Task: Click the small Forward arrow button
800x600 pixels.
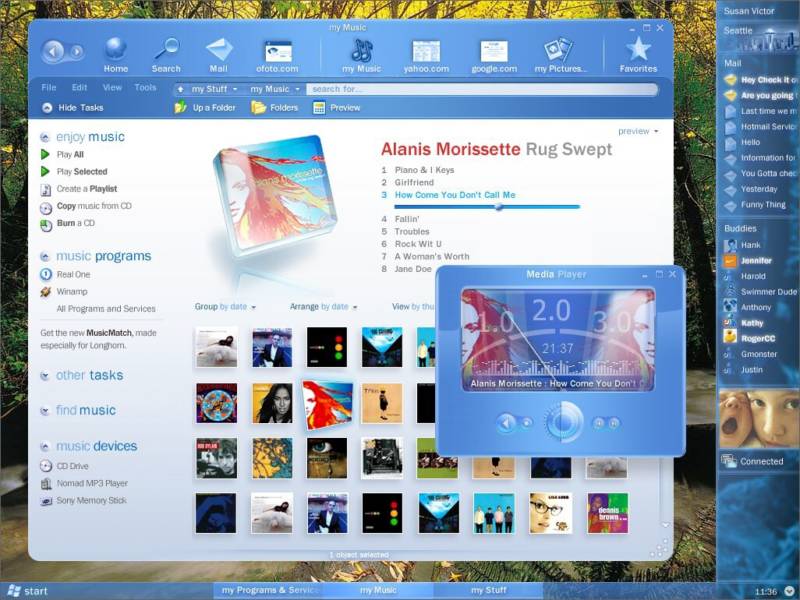Action: (77, 52)
